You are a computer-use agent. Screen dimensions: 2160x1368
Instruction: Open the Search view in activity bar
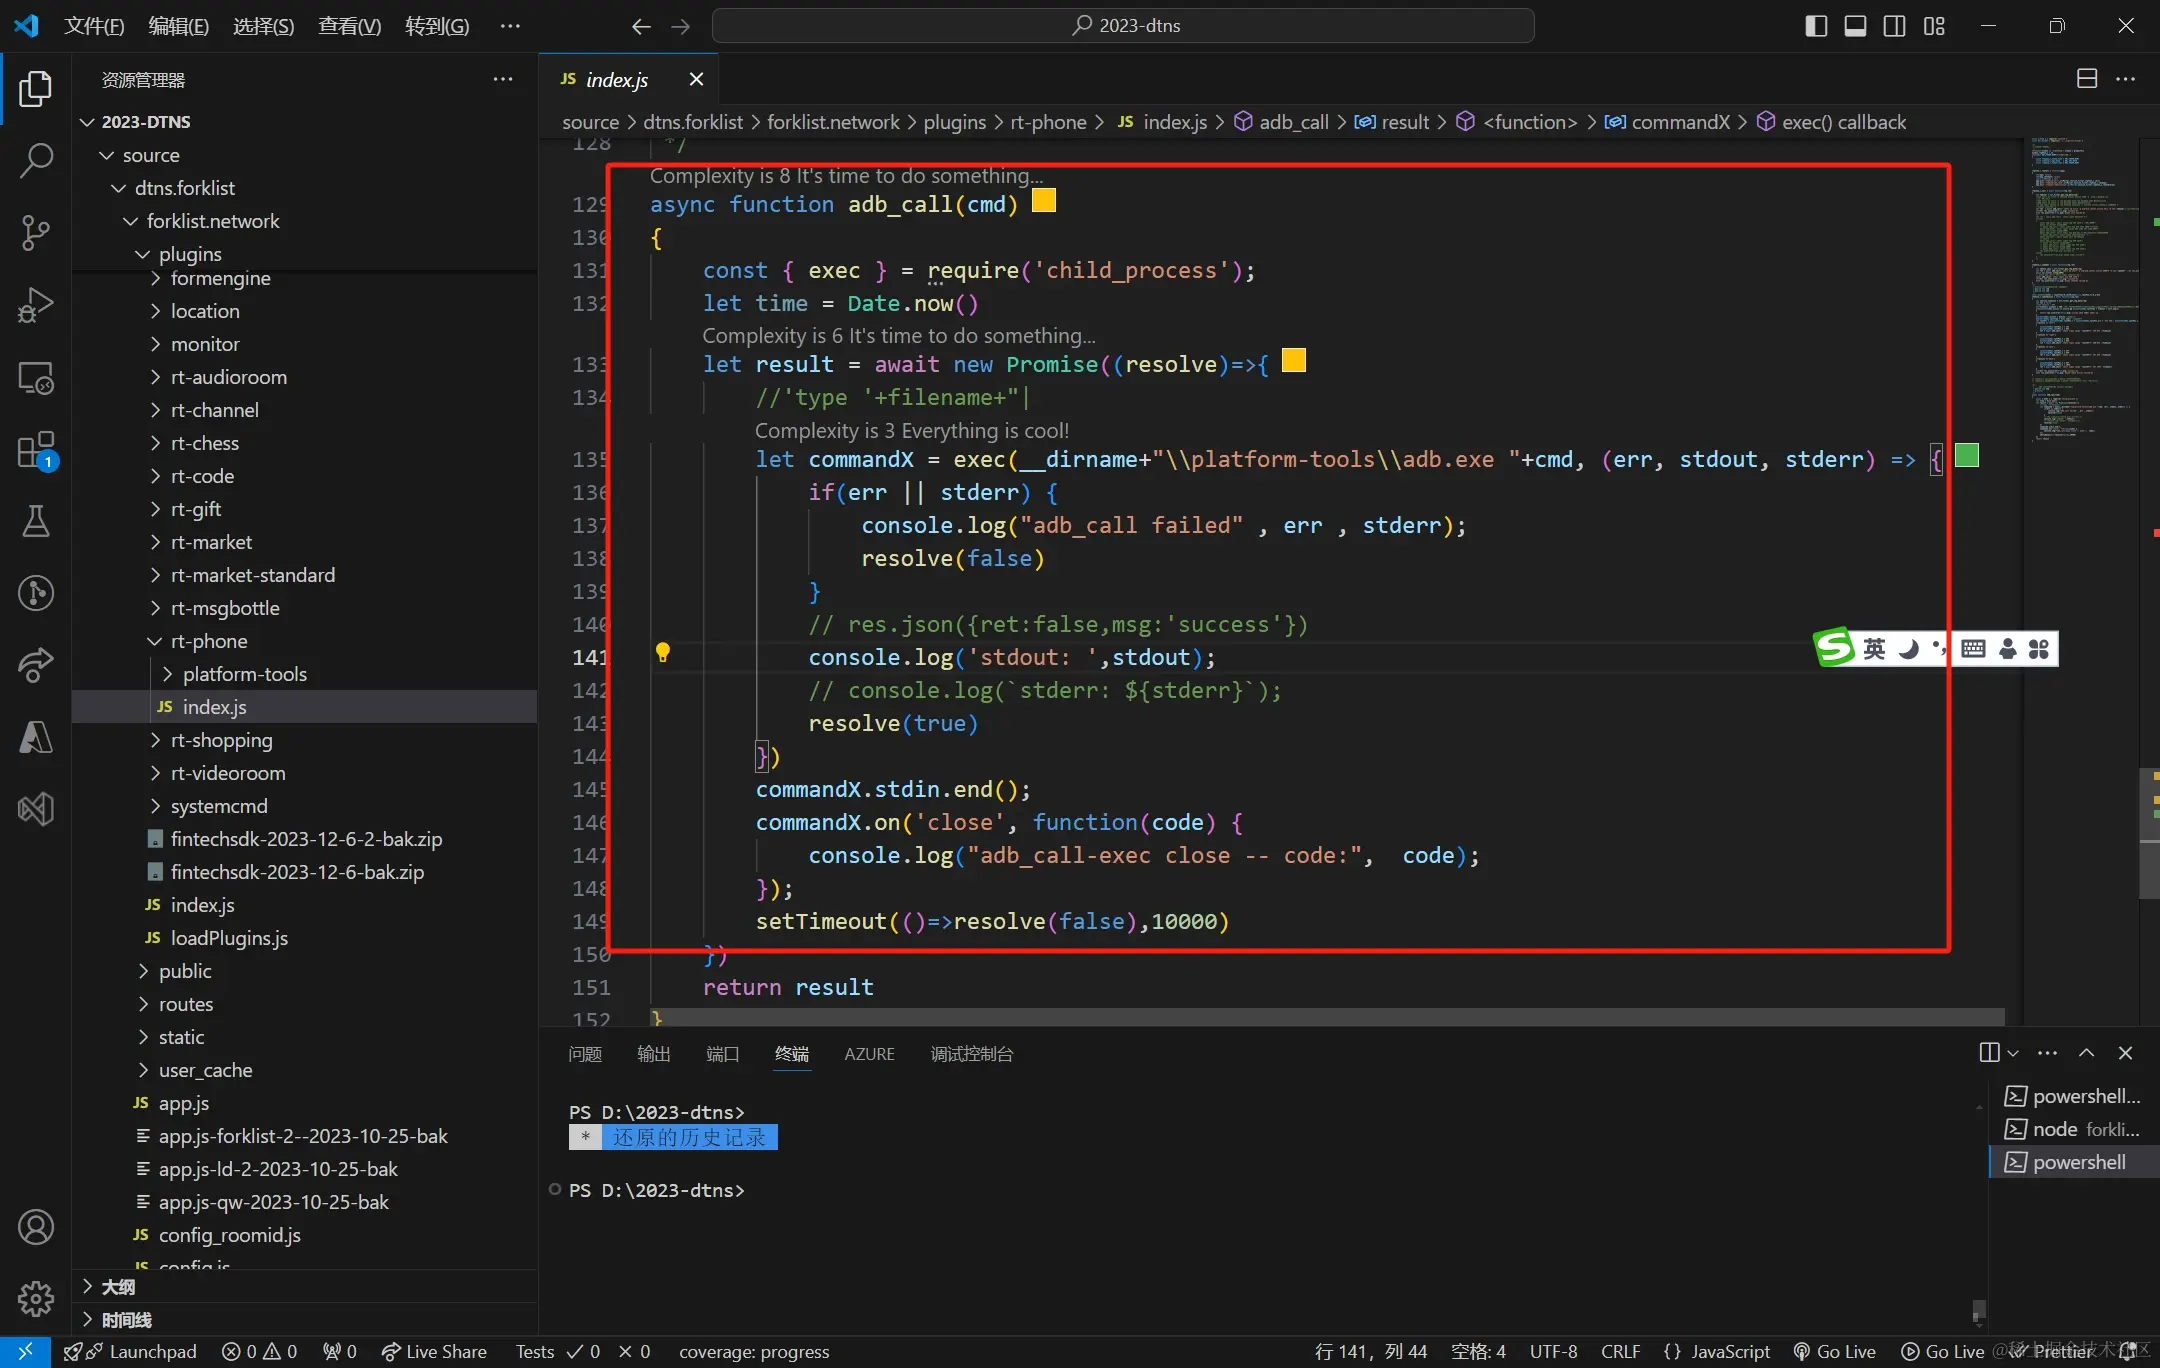pyautogui.click(x=36, y=160)
